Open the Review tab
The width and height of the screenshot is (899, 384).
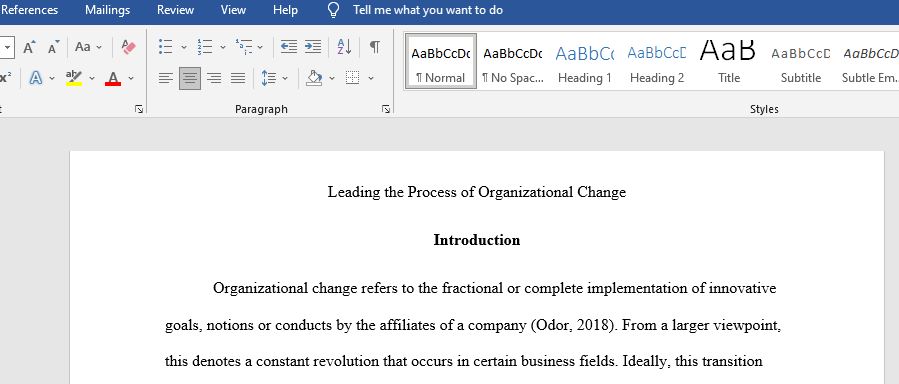[x=175, y=10]
